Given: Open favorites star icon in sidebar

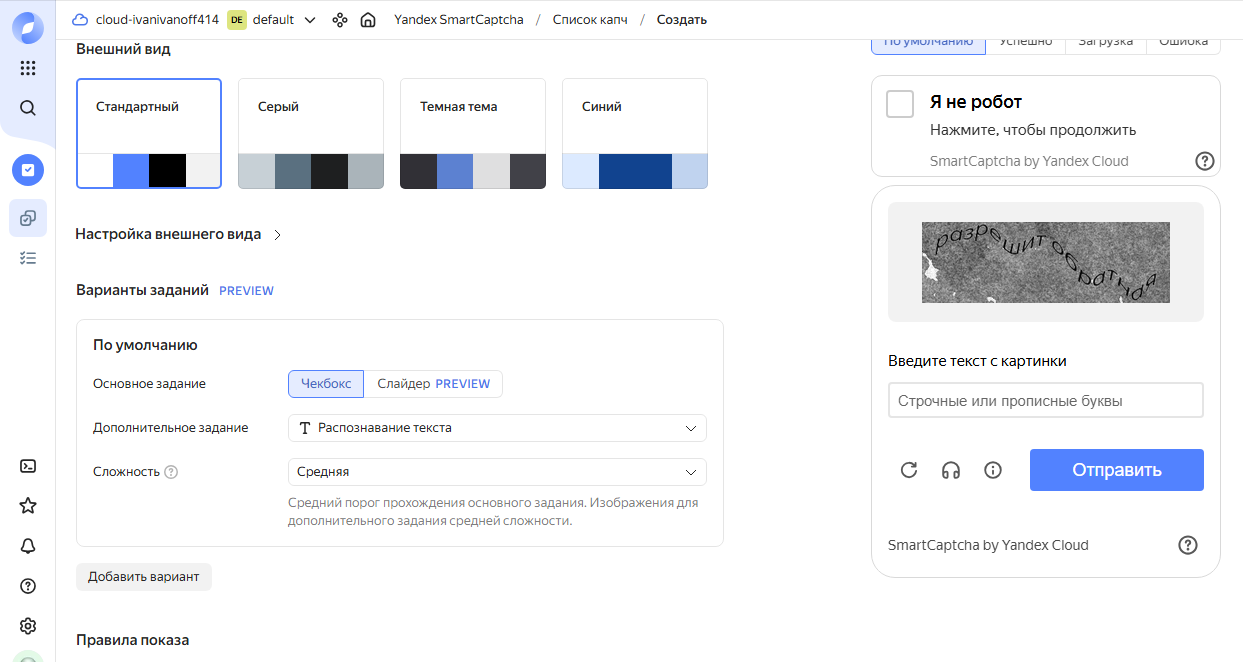Looking at the screenshot, I should 28,506.
